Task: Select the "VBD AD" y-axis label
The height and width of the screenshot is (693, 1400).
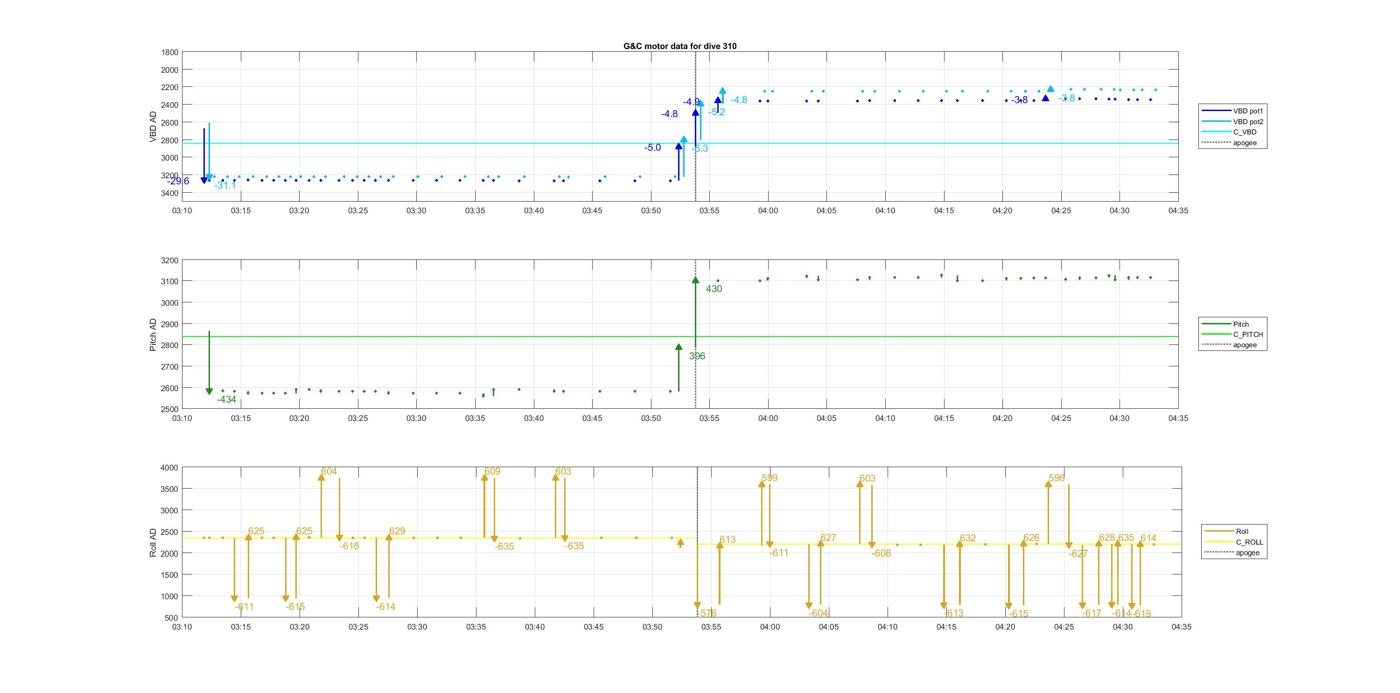Action: tap(154, 124)
